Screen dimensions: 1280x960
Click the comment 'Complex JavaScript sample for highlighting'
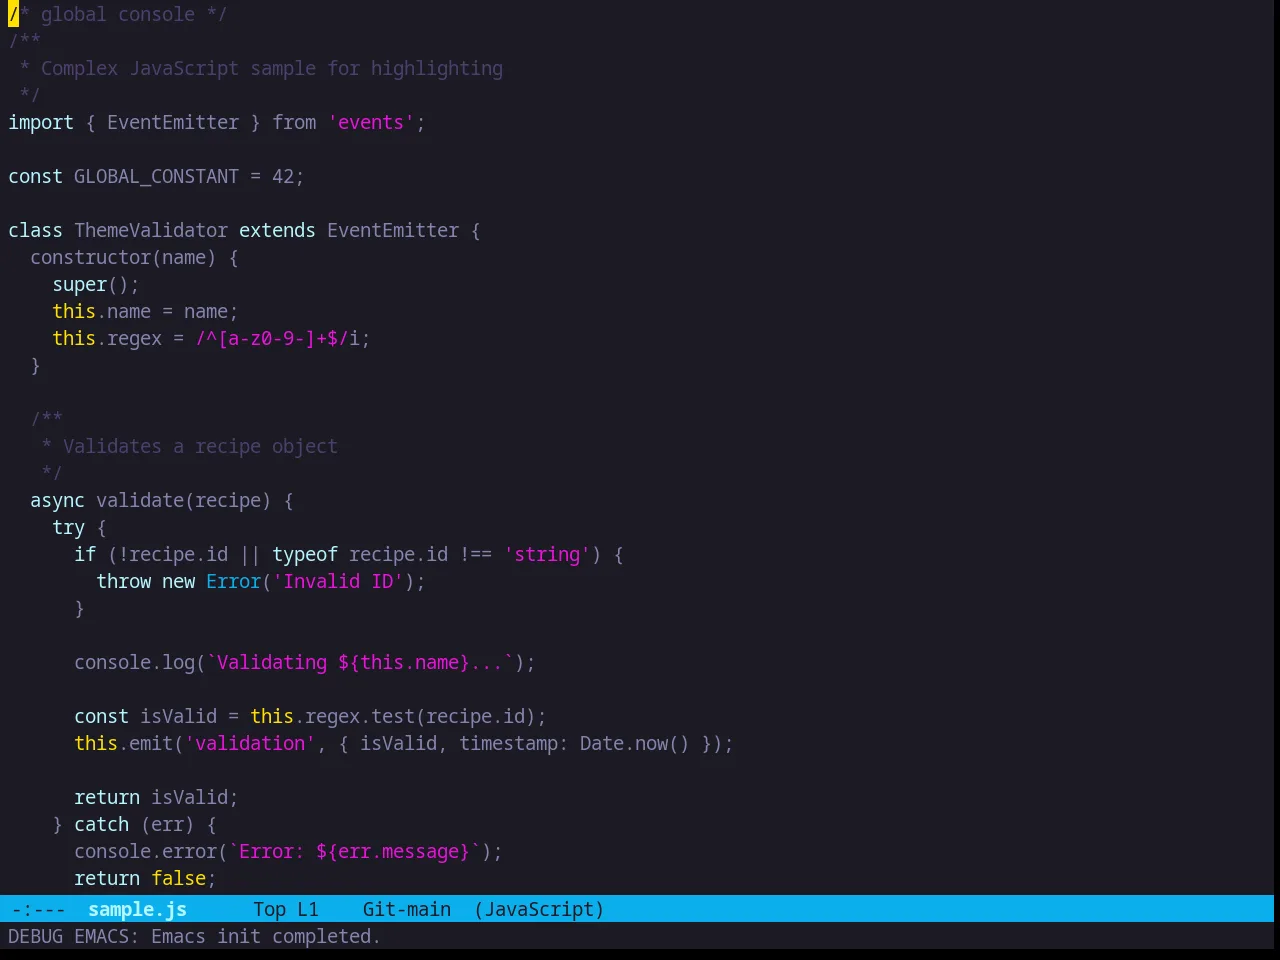[272, 68]
